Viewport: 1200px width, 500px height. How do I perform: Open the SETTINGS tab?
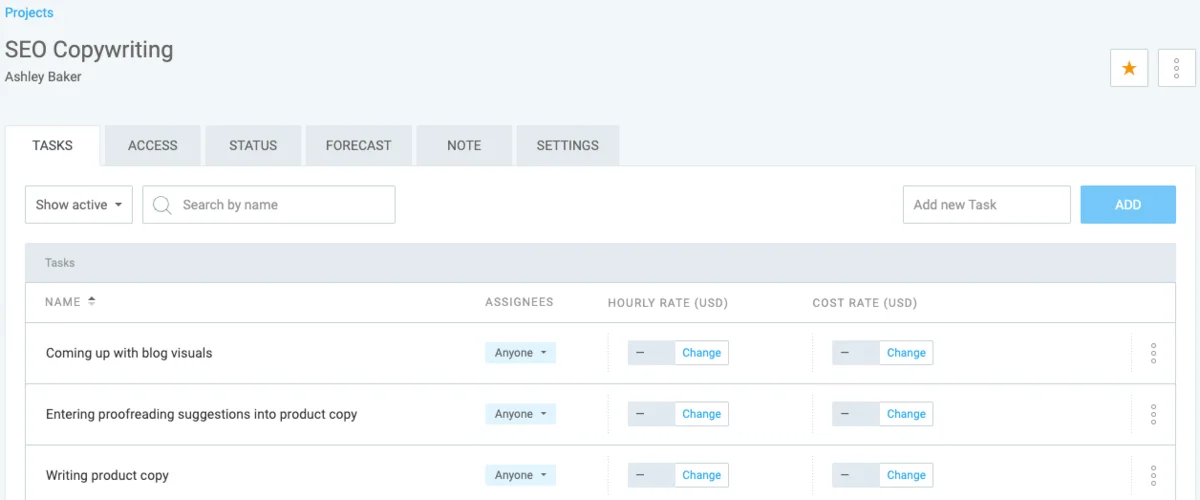(x=568, y=145)
